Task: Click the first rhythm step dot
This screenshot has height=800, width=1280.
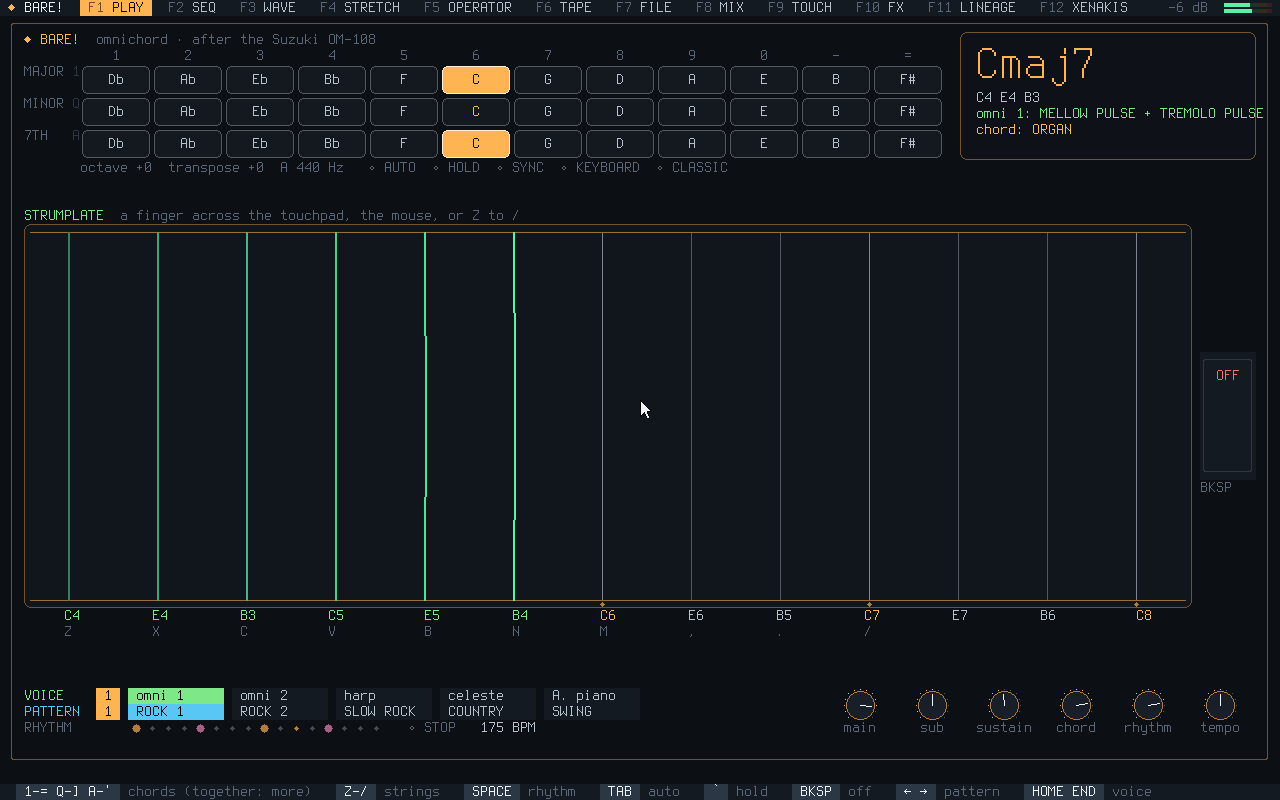Action: tap(136, 728)
